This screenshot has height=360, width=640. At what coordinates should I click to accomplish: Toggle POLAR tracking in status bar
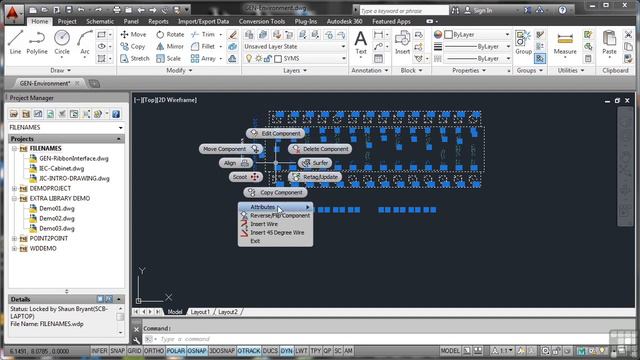pos(176,351)
